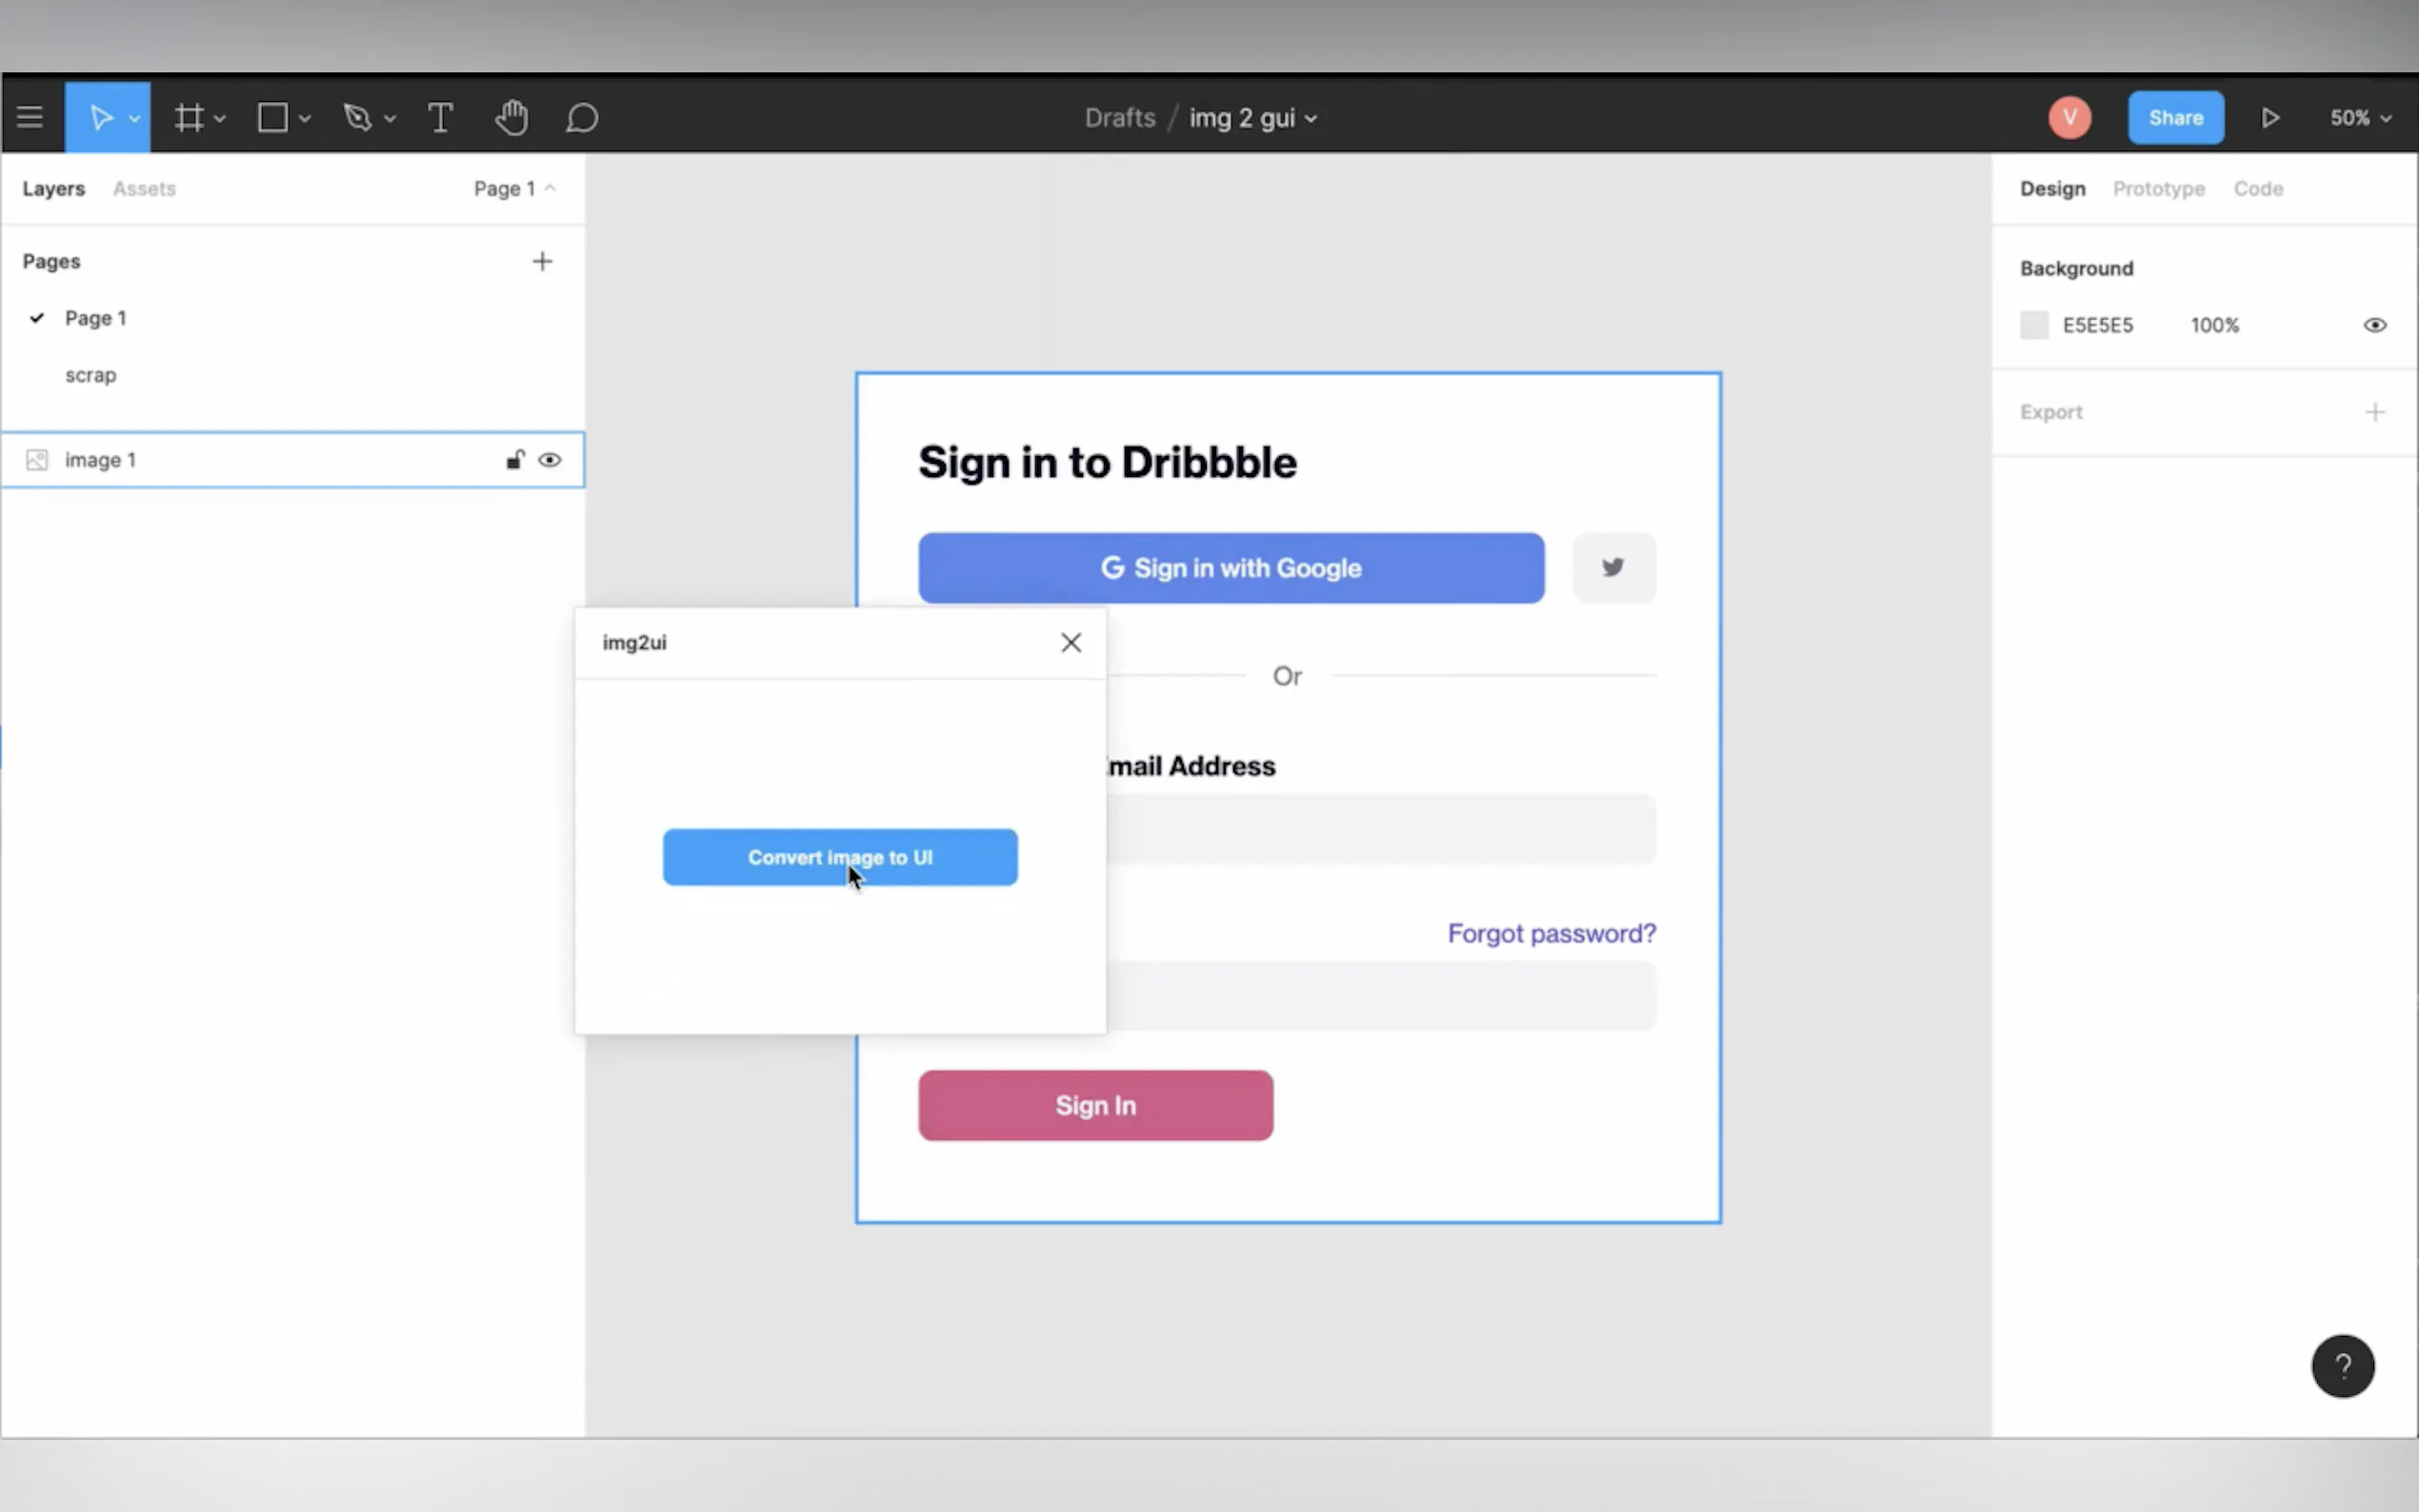Image resolution: width=2419 pixels, height=1512 pixels.
Task: Switch to the Assets tab
Action: (x=144, y=189)
